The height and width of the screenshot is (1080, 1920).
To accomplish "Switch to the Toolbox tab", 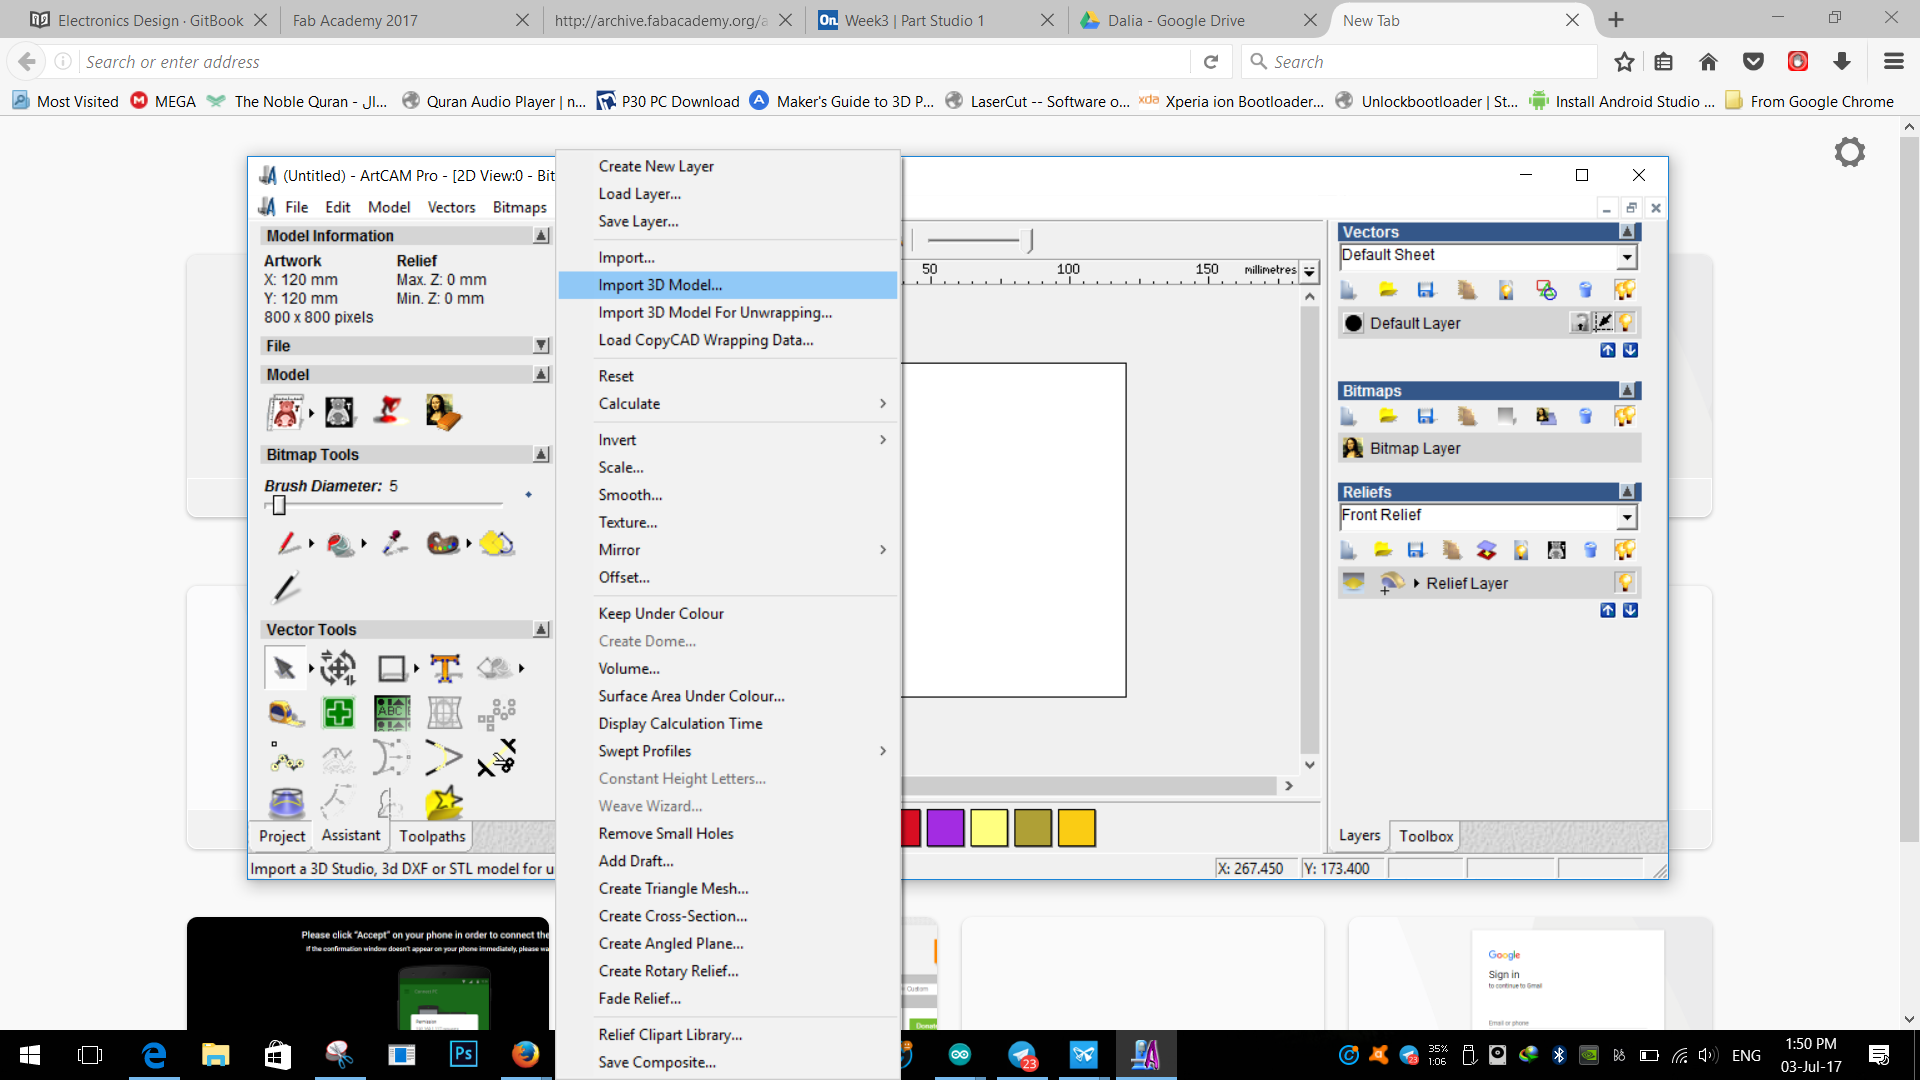I will click(x=1426, y=836).
